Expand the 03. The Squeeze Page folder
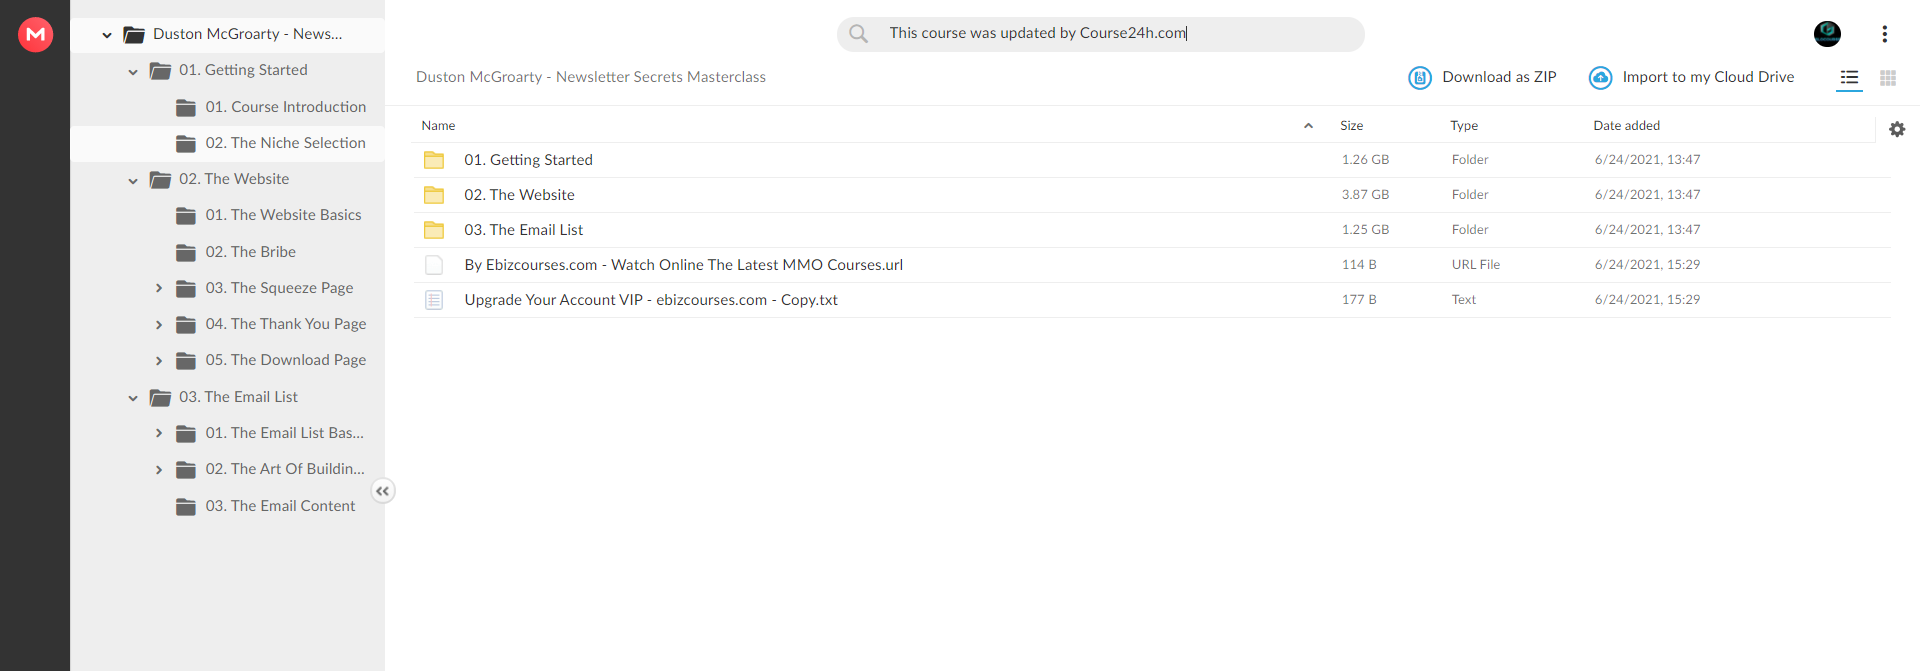 (x=159, y=288)
